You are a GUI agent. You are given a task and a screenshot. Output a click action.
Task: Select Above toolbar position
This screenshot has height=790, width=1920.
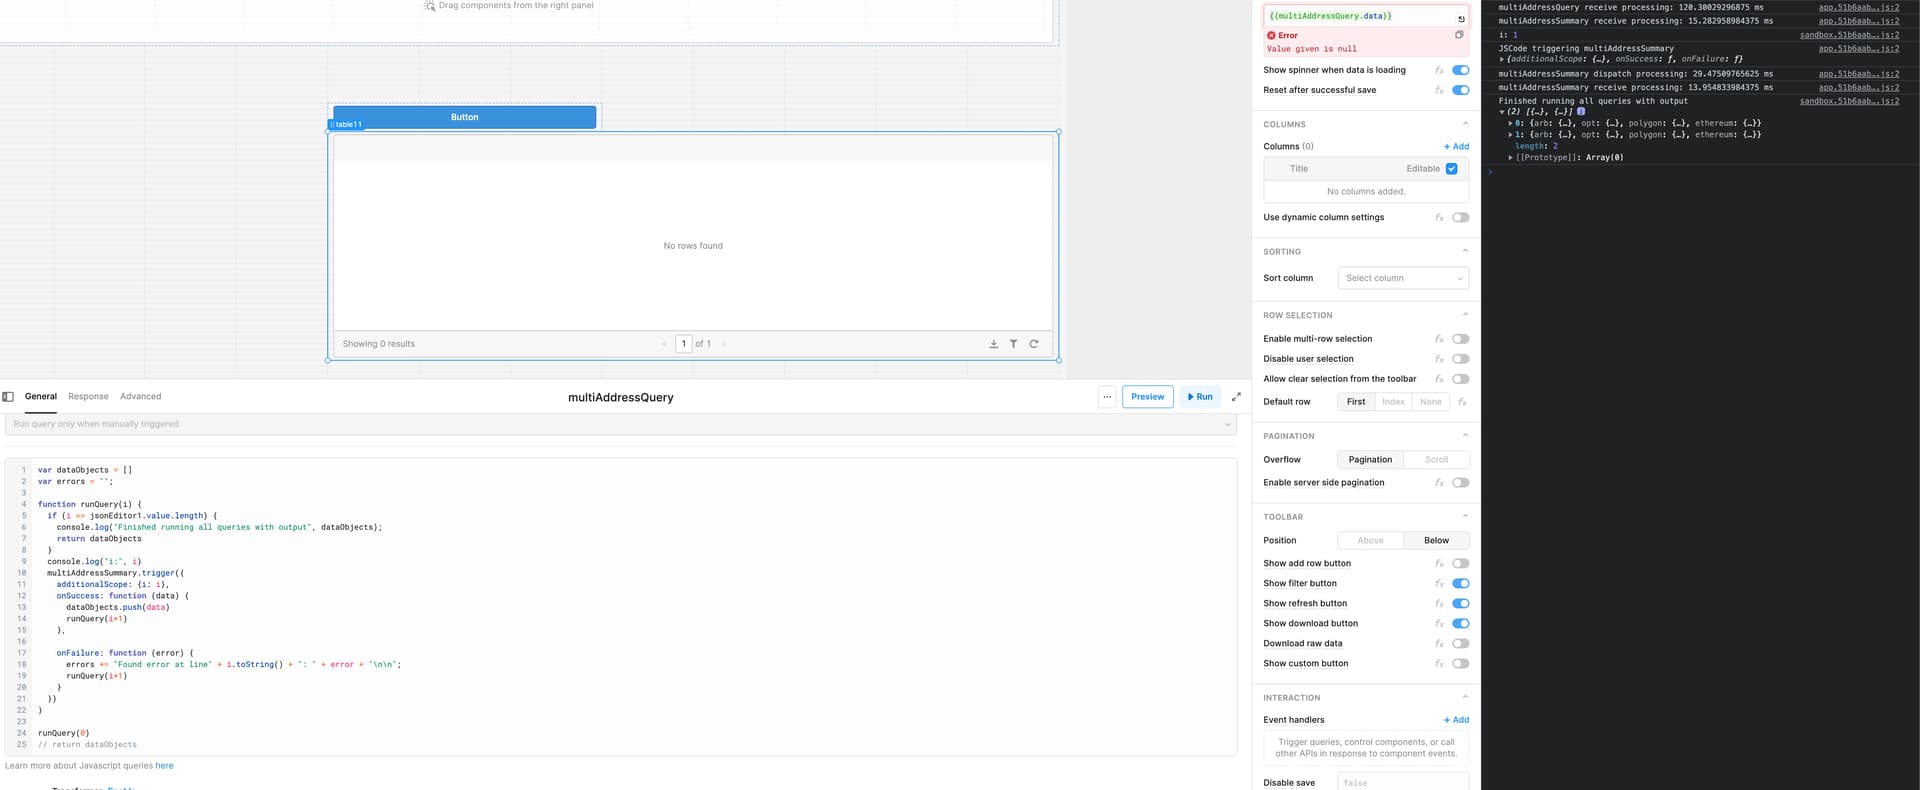point(1371,541)
